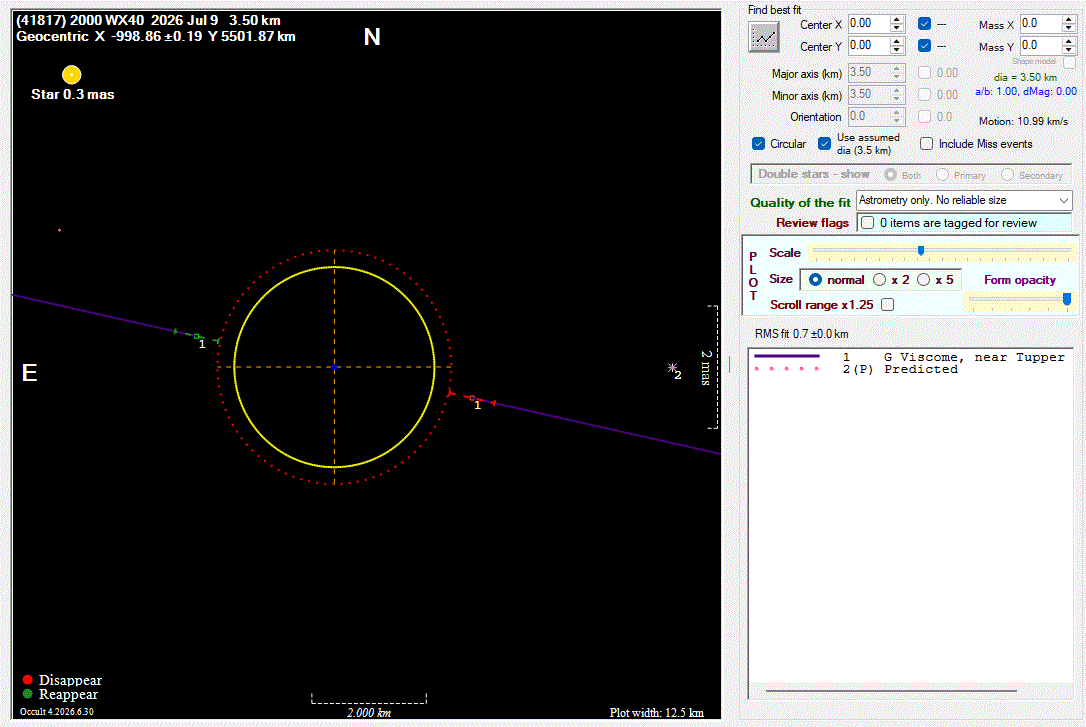Click the Major axis (km) field
This screenshot has height=727, width=1086.
click(x=869, y=72)
